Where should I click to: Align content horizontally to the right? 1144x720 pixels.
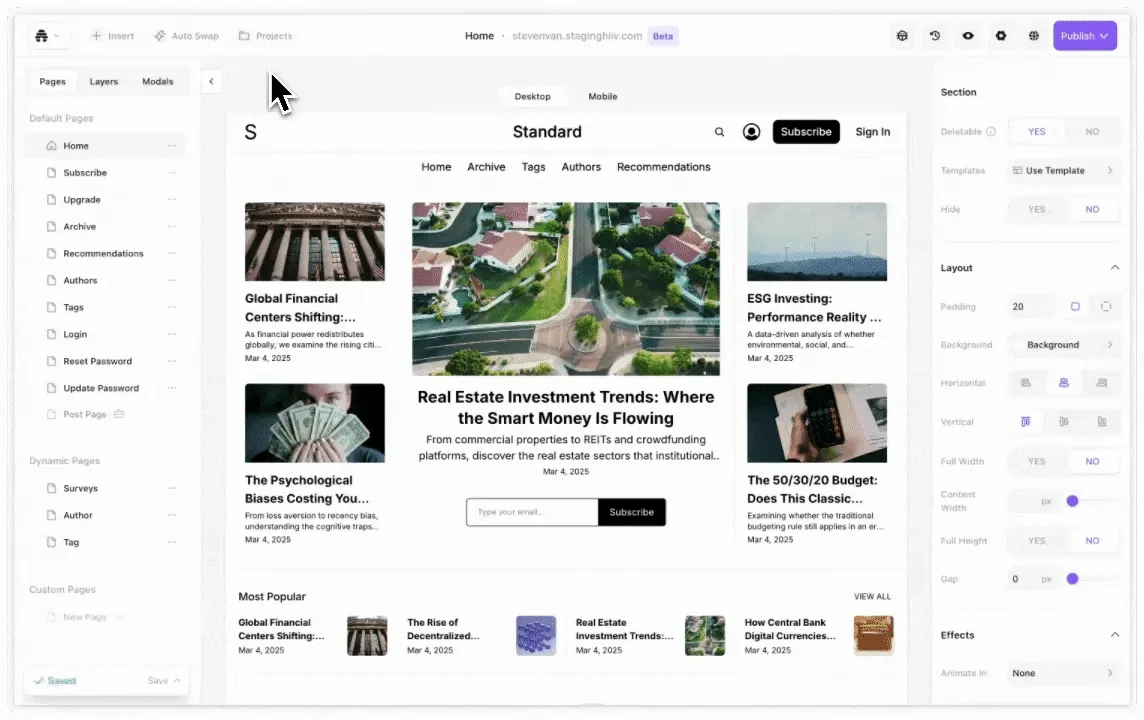pyautogui.click(x=1101, y=383)
